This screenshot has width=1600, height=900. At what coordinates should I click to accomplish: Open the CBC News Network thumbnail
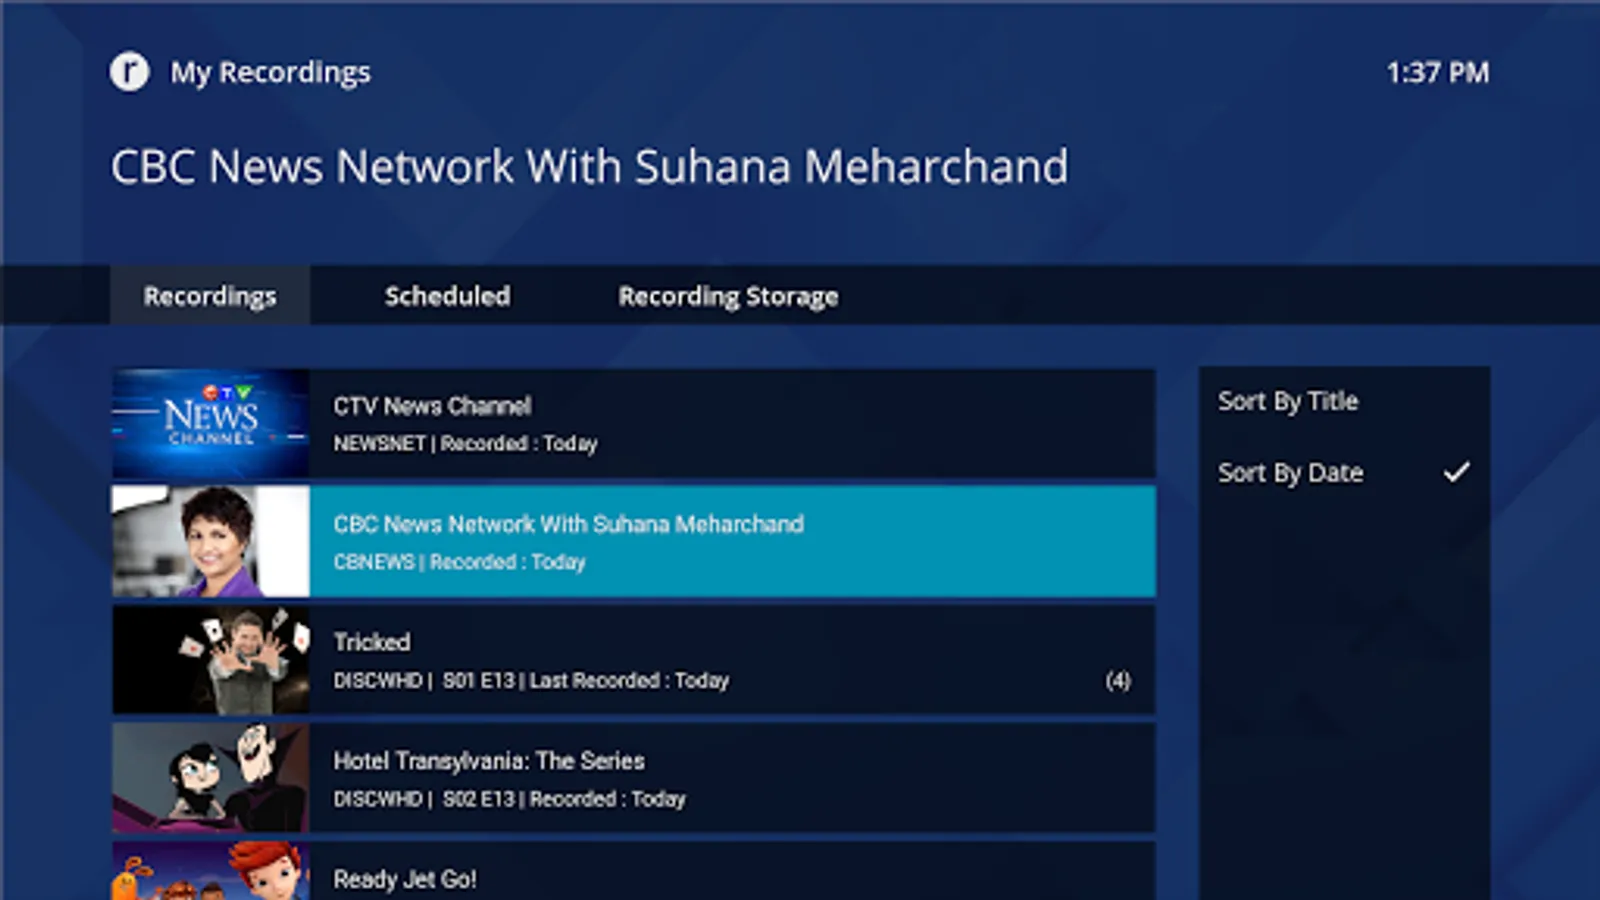[211, 541]
